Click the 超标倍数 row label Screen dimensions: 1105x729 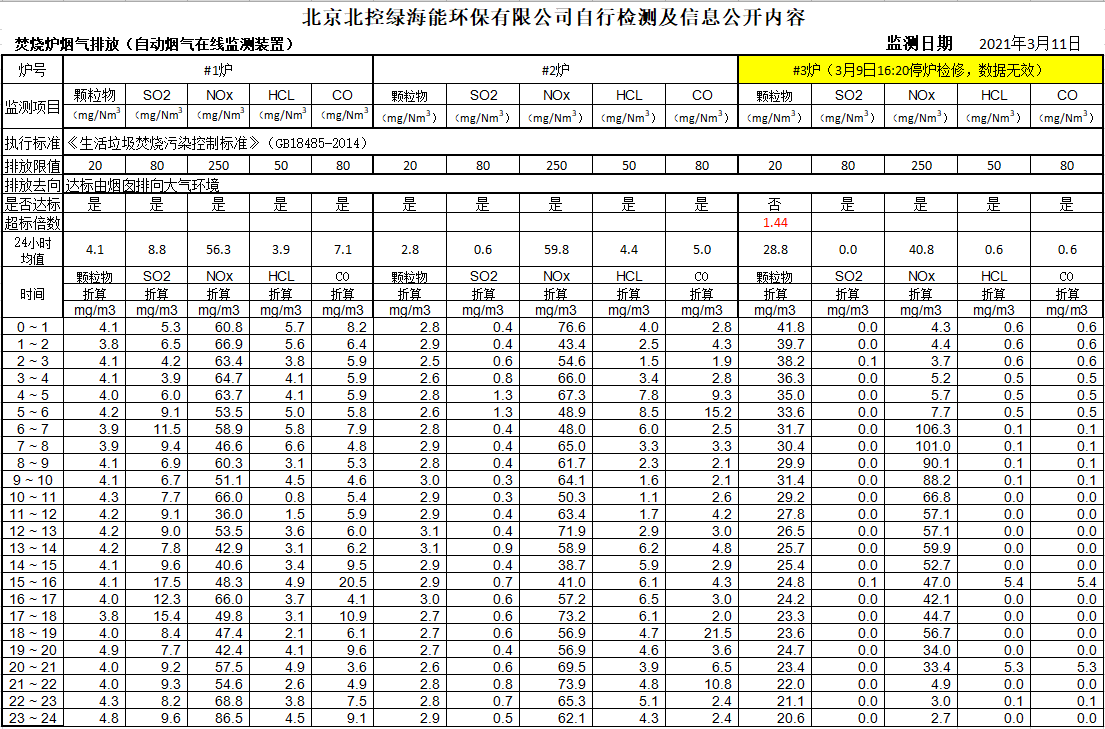[x=32, y=223]
